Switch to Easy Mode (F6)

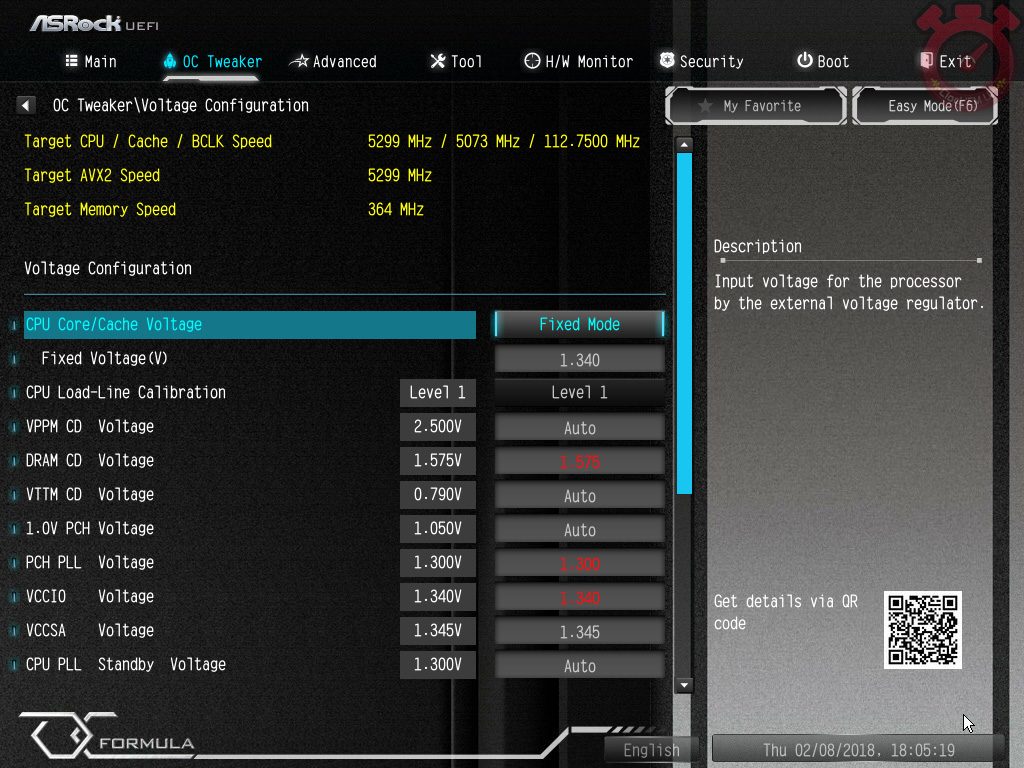[x=925, y=106]
